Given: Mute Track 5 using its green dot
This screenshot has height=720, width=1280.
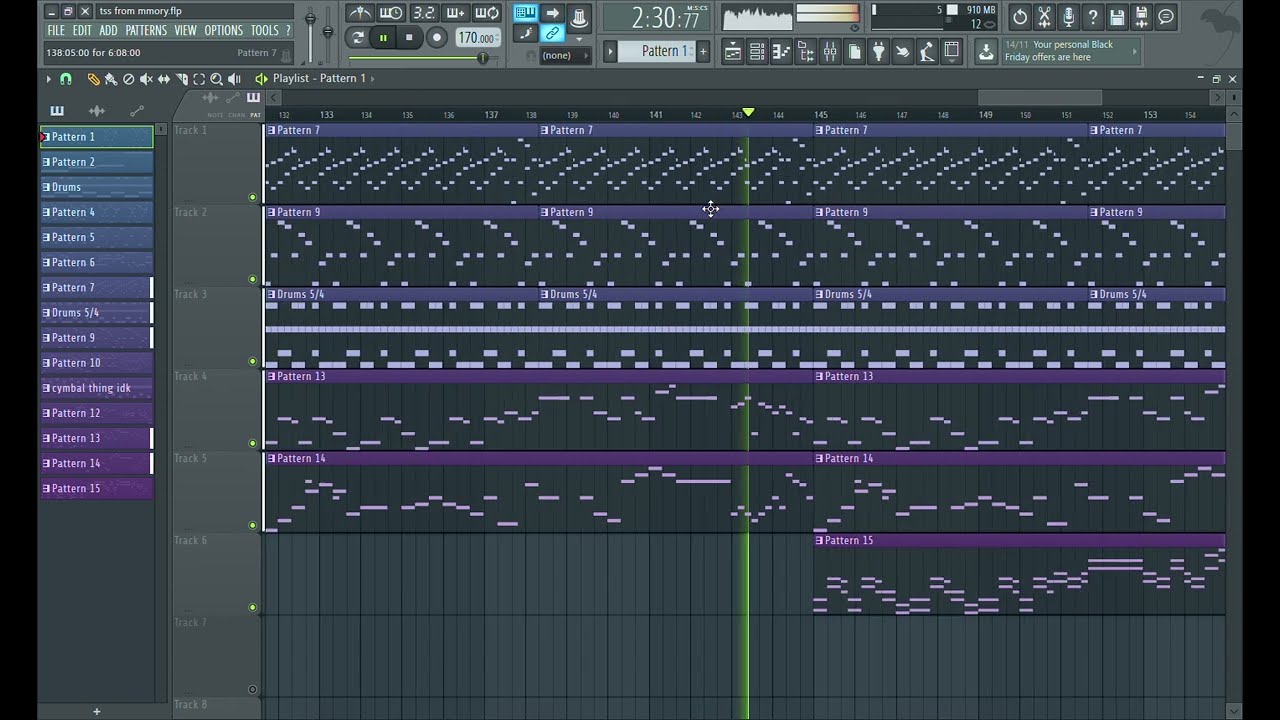Looking at the screenshot, I should coord(252,525).
